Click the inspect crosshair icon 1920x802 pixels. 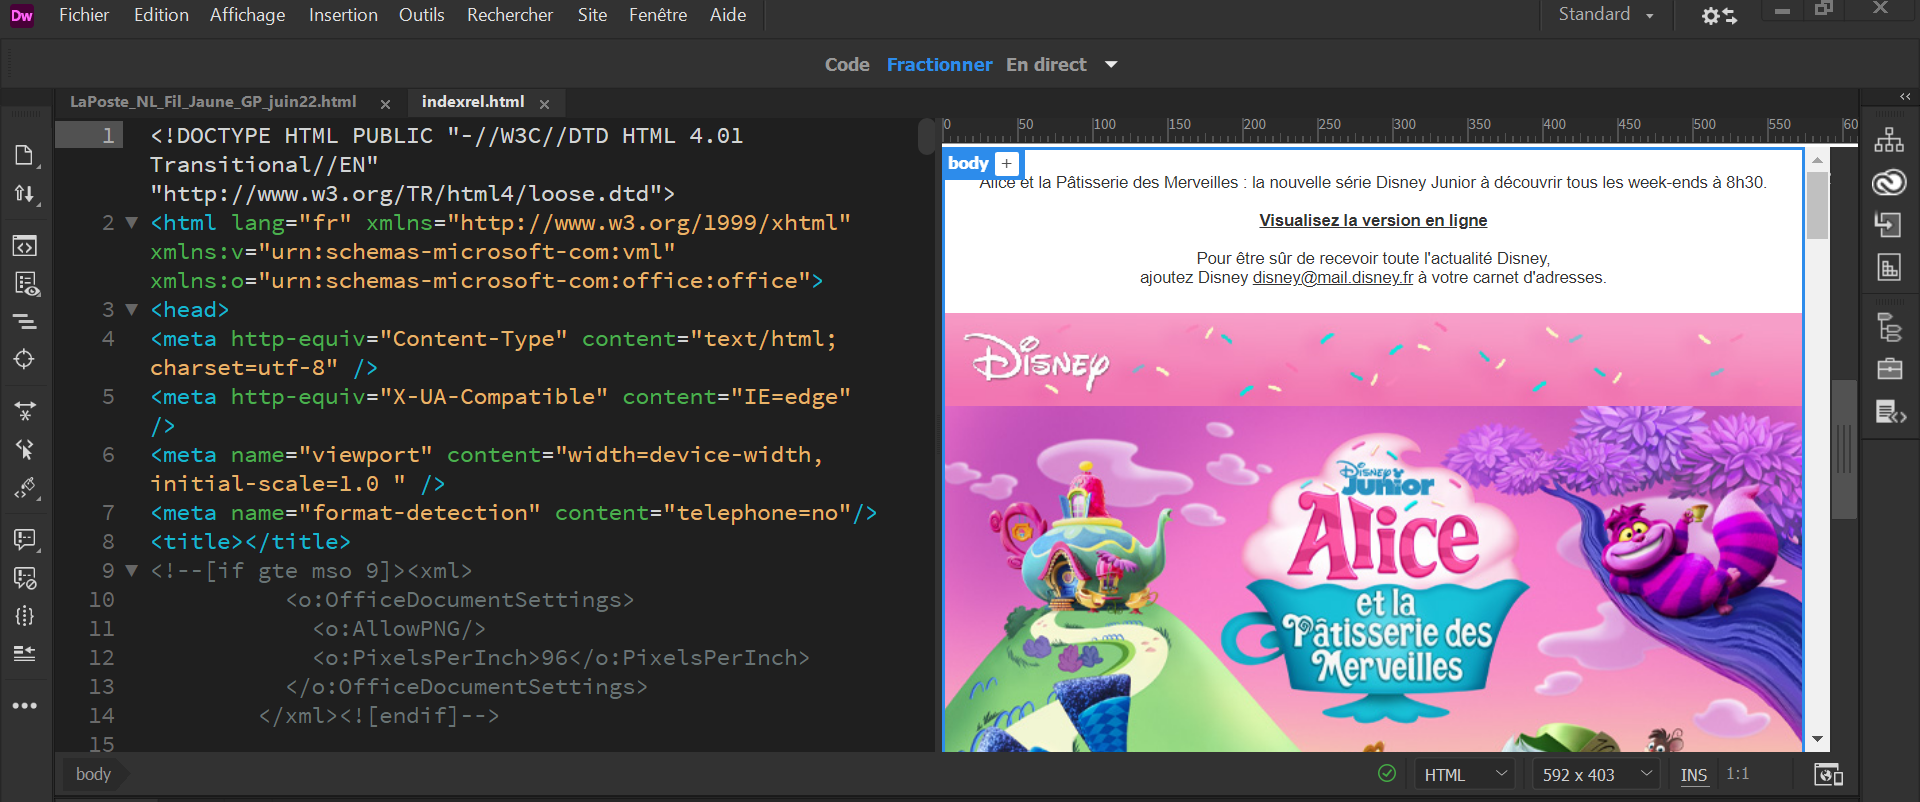tap(25, 360)
